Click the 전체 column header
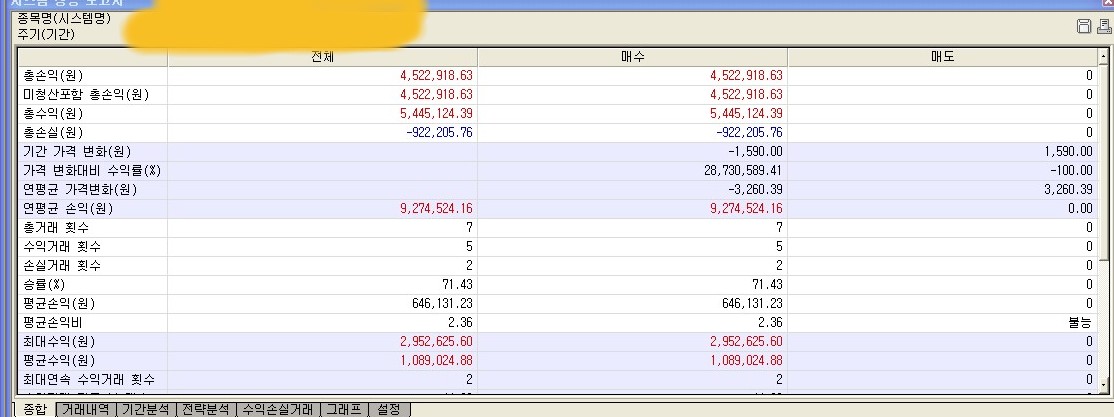 point(322,57)
